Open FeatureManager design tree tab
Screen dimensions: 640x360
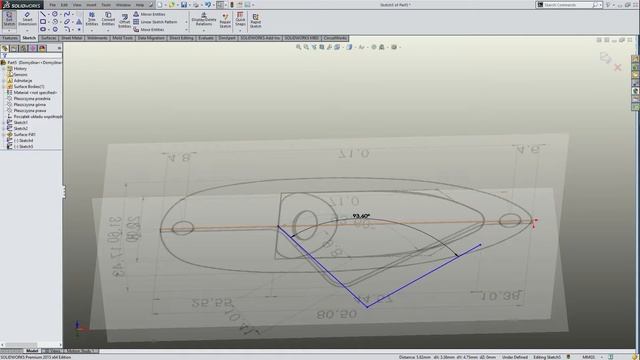pos(5,48)
